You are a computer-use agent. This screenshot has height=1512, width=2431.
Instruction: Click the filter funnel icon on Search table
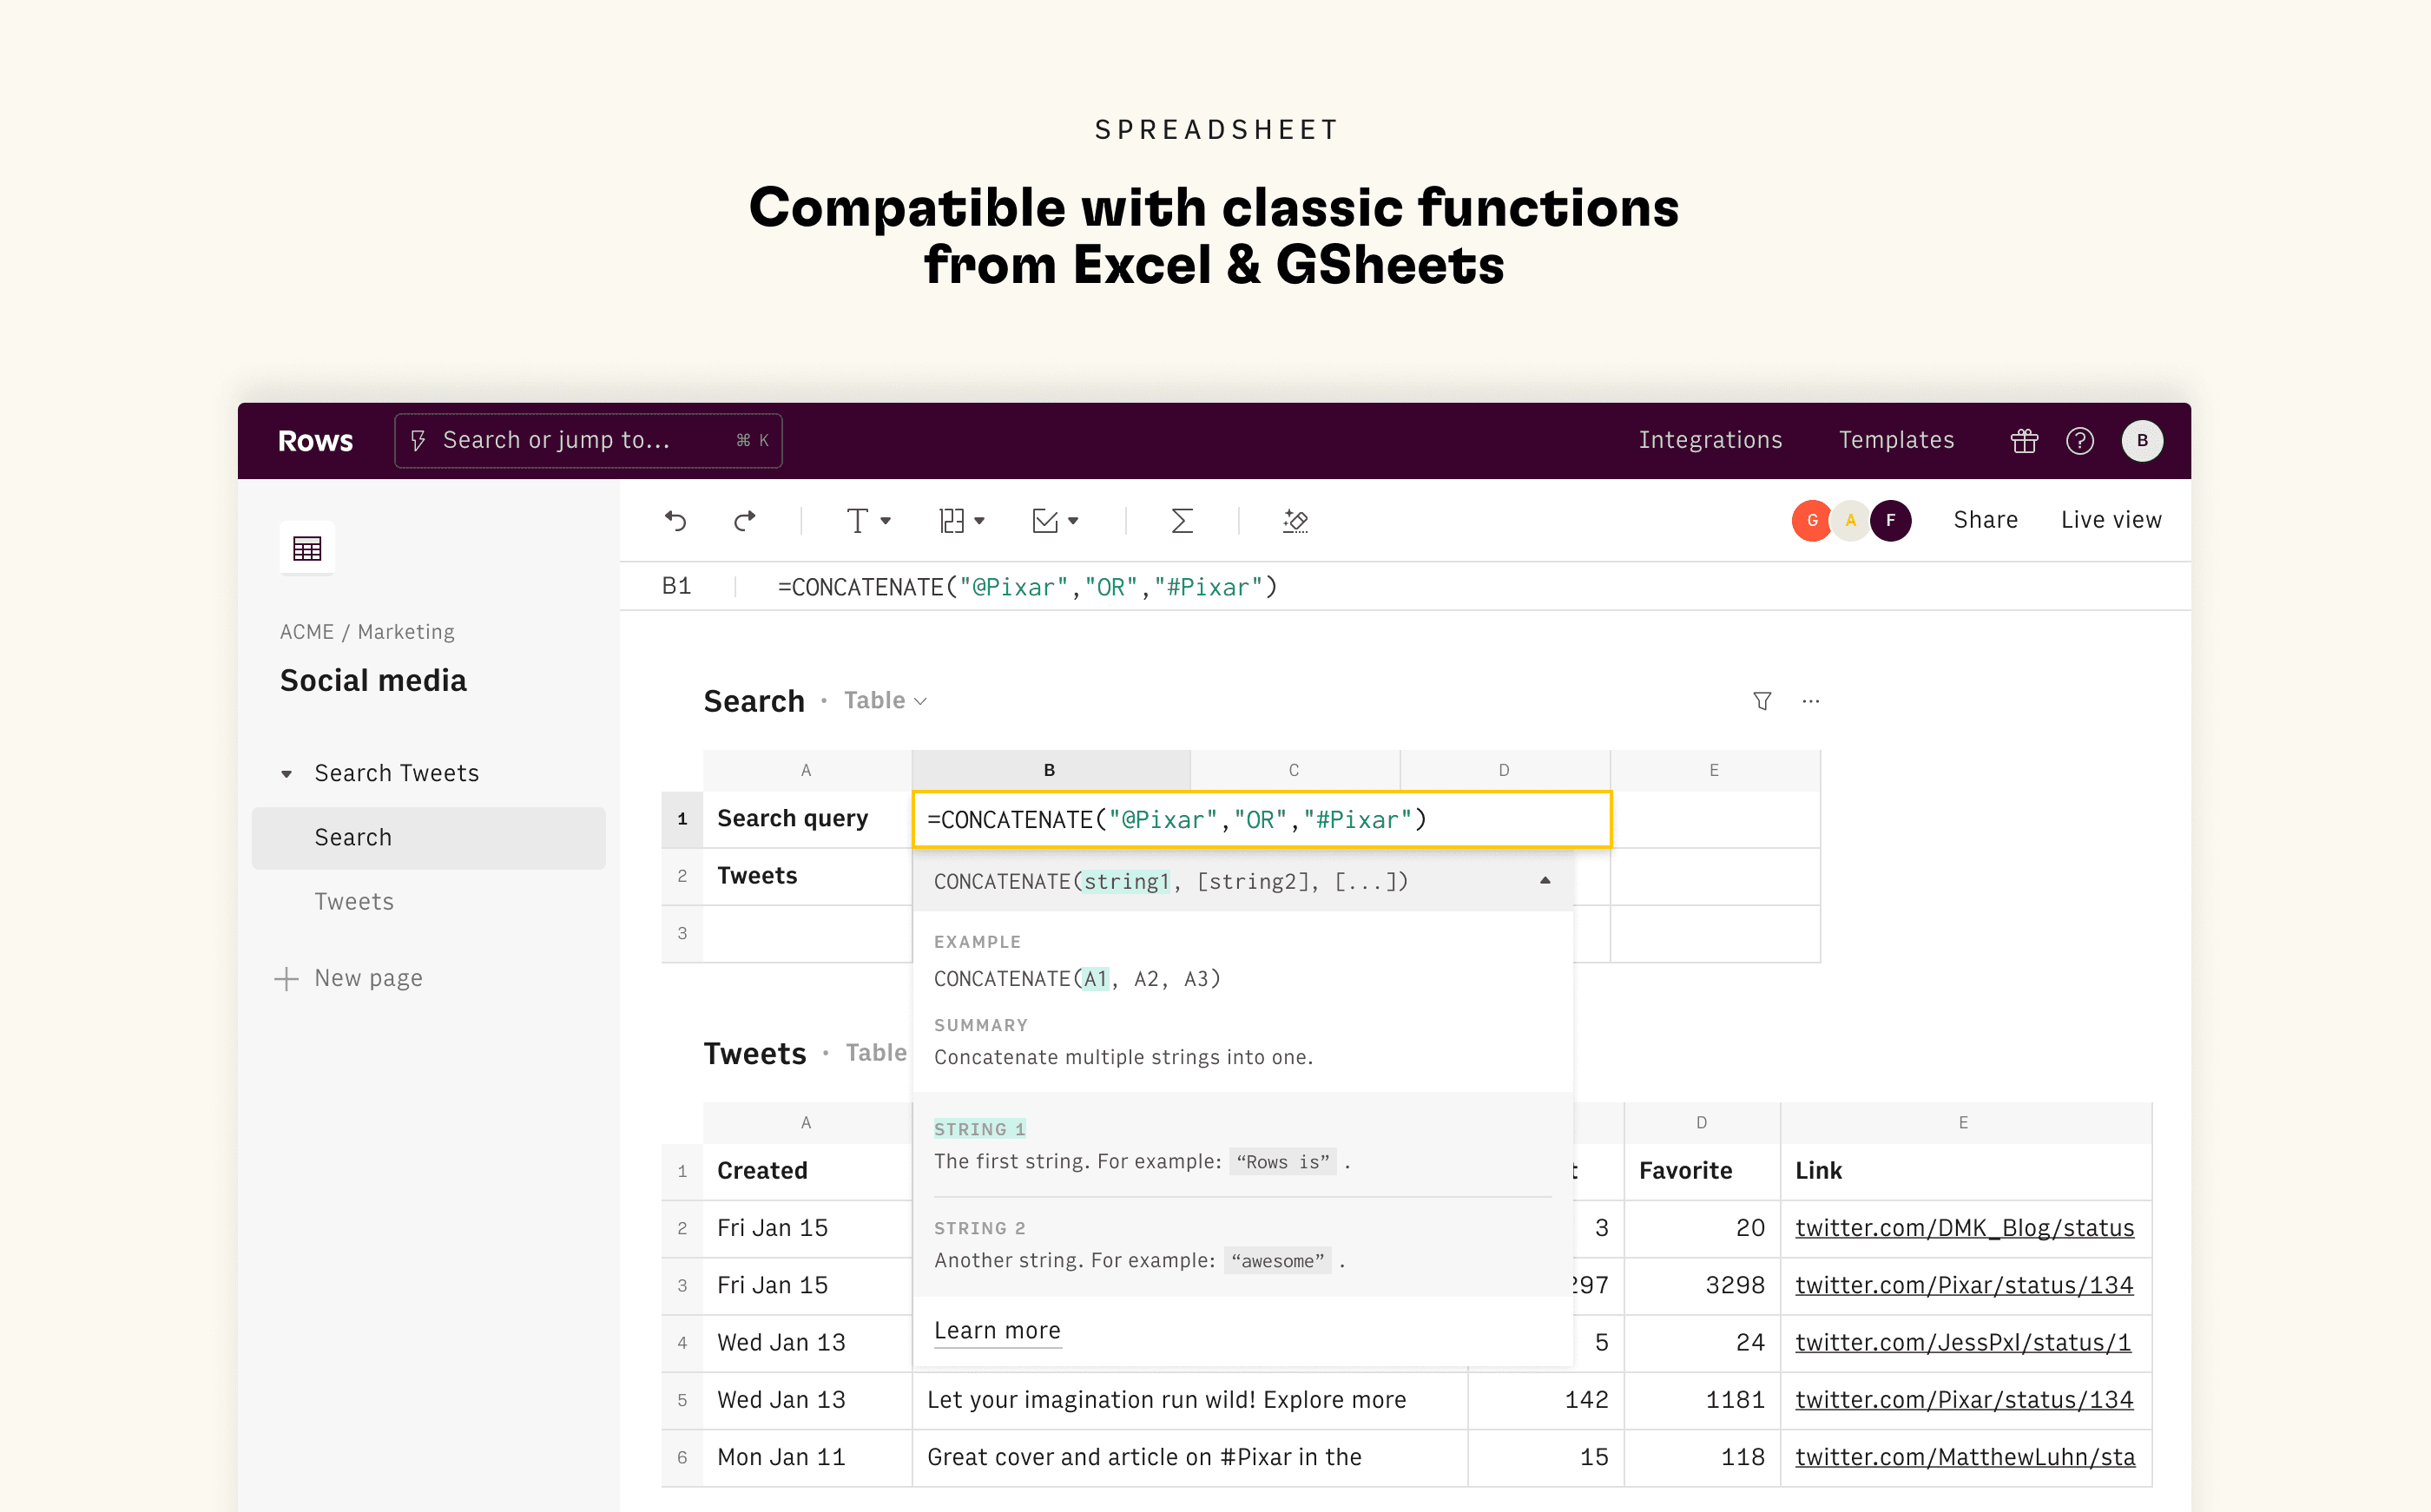coord(1762,701)
